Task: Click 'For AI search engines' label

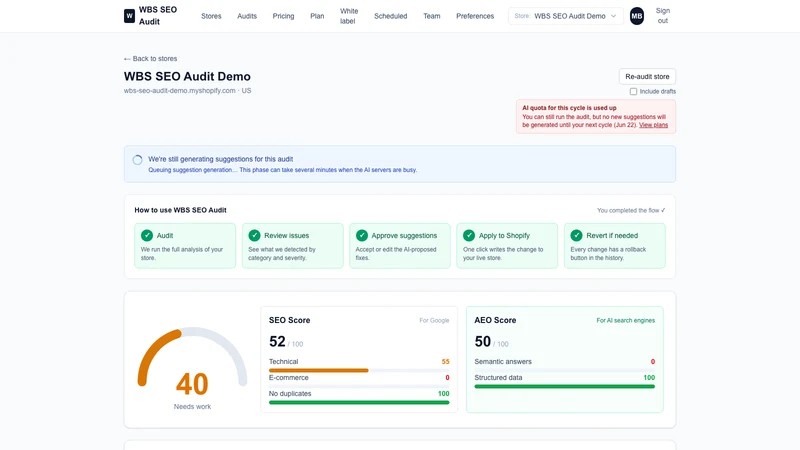Action: (626, 320)
